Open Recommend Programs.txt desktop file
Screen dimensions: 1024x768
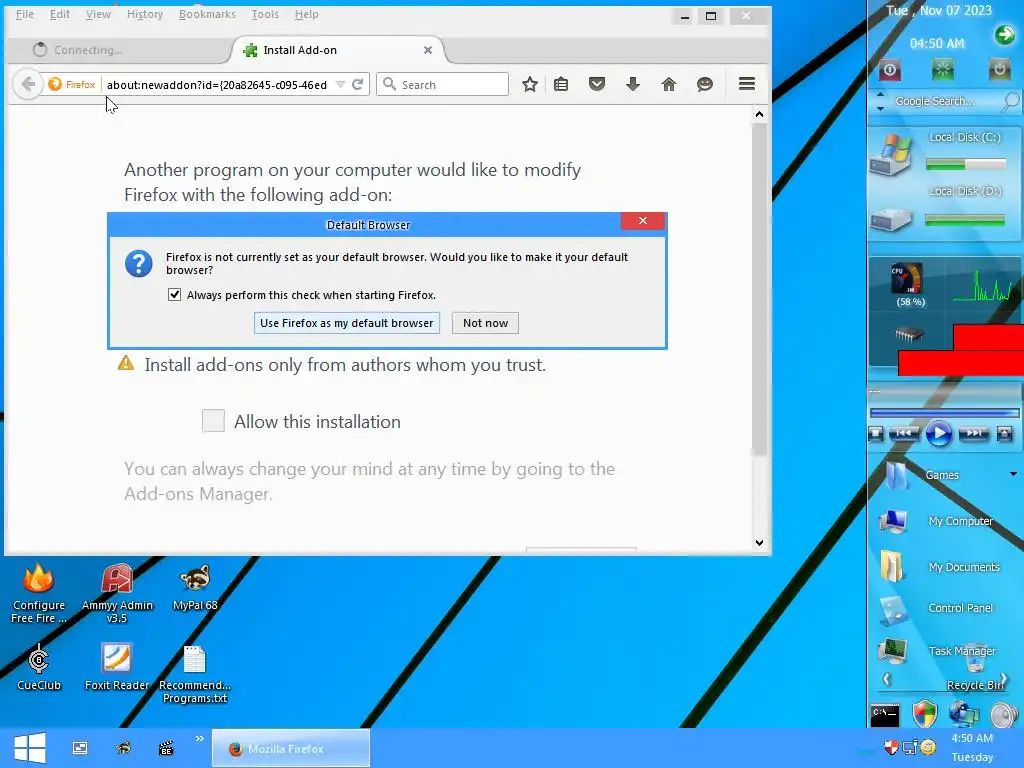click(195, 674)
